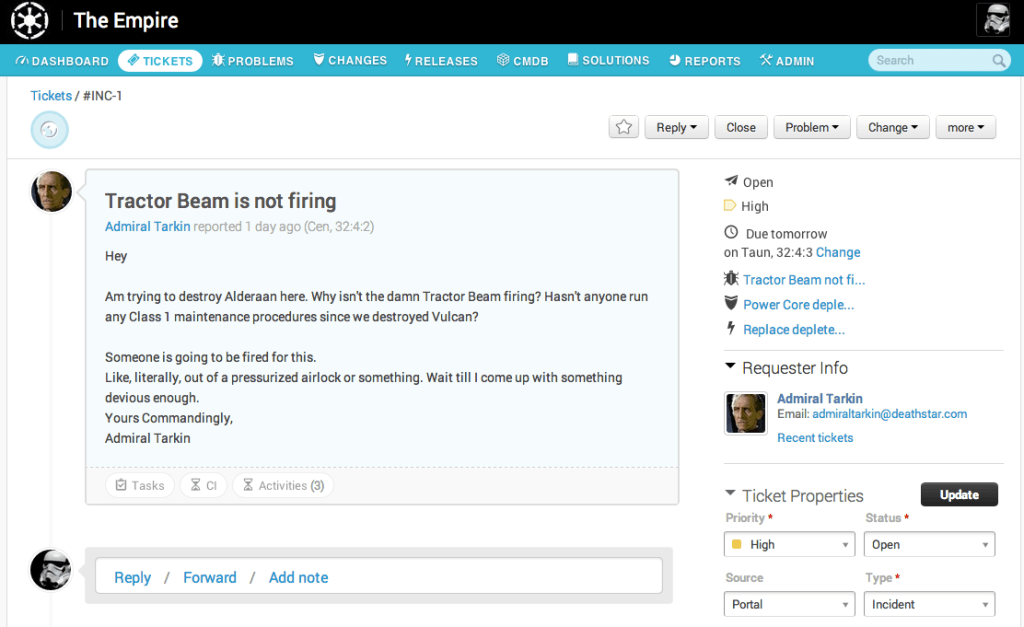Open the Priority combo box showing High
The width and height of the screenshot is (1024, 627).
789,545
